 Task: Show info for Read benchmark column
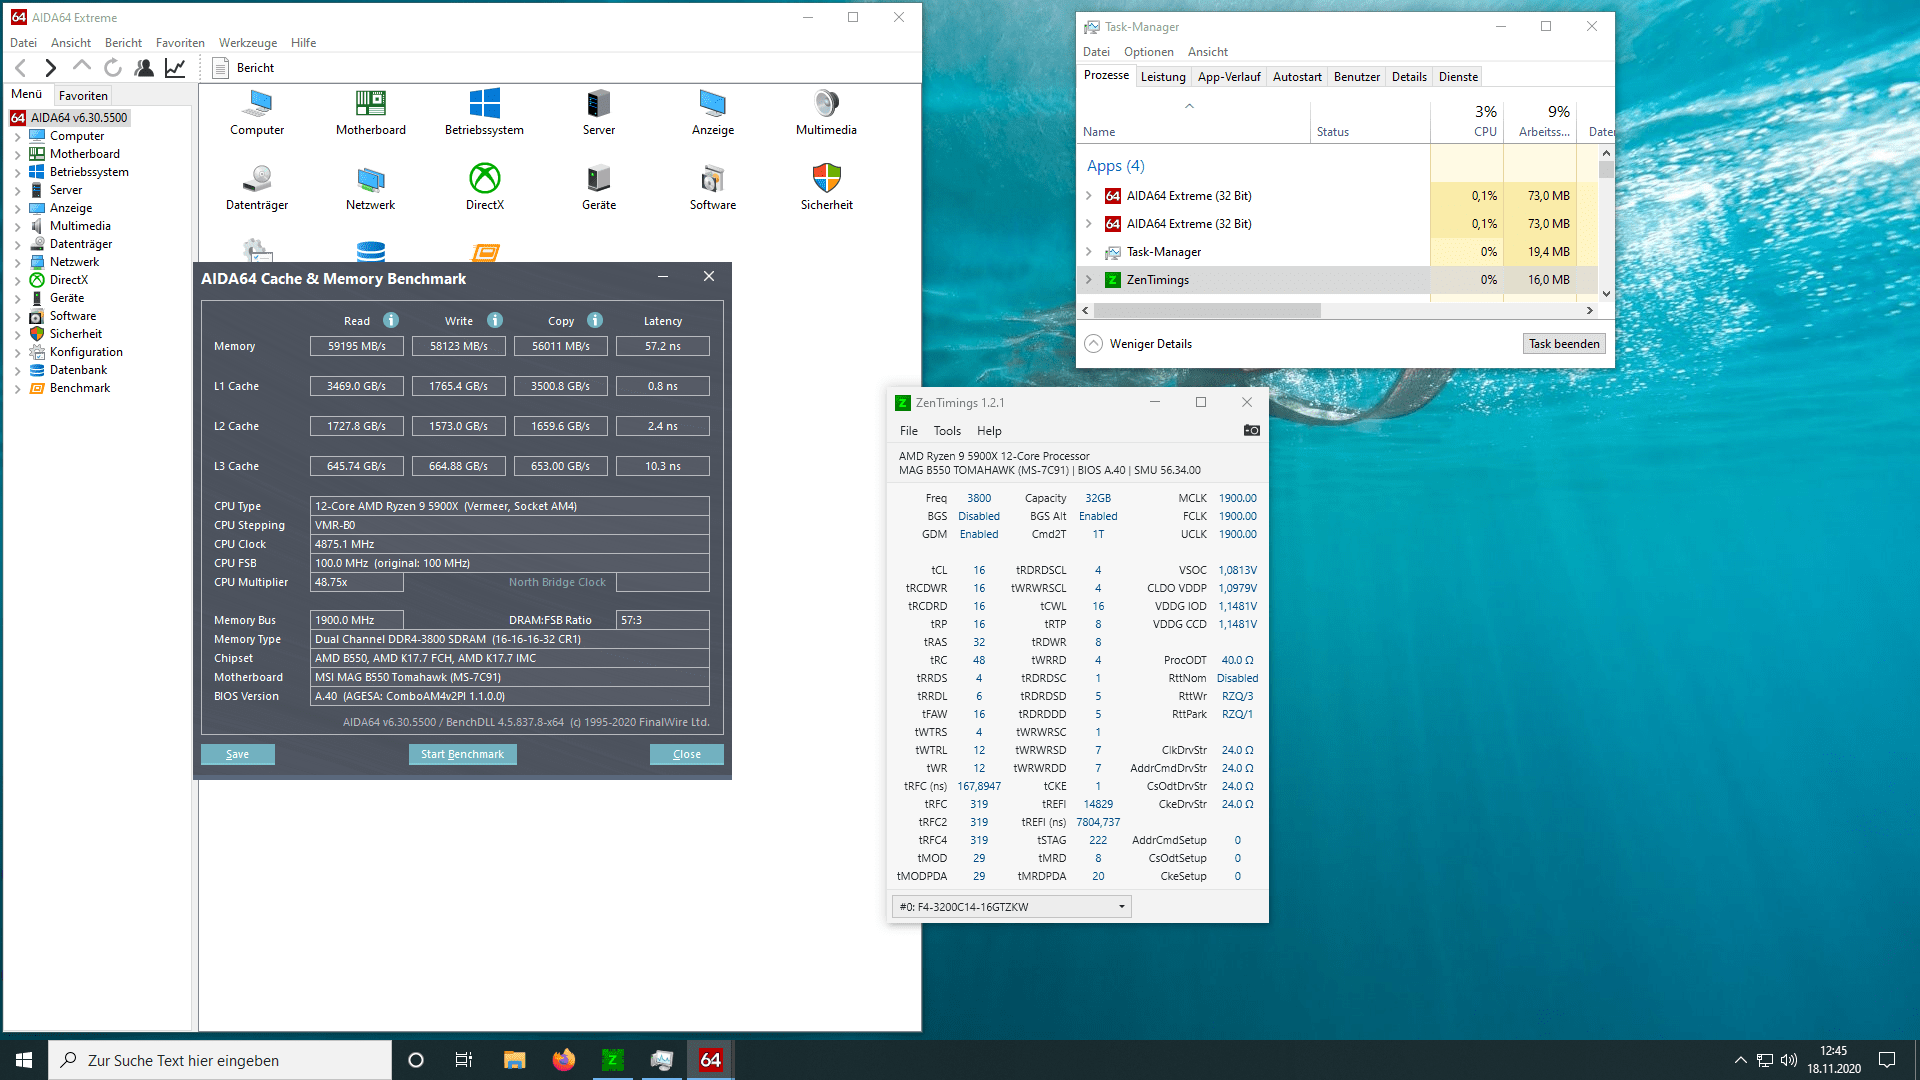click(x=391, y=320)
